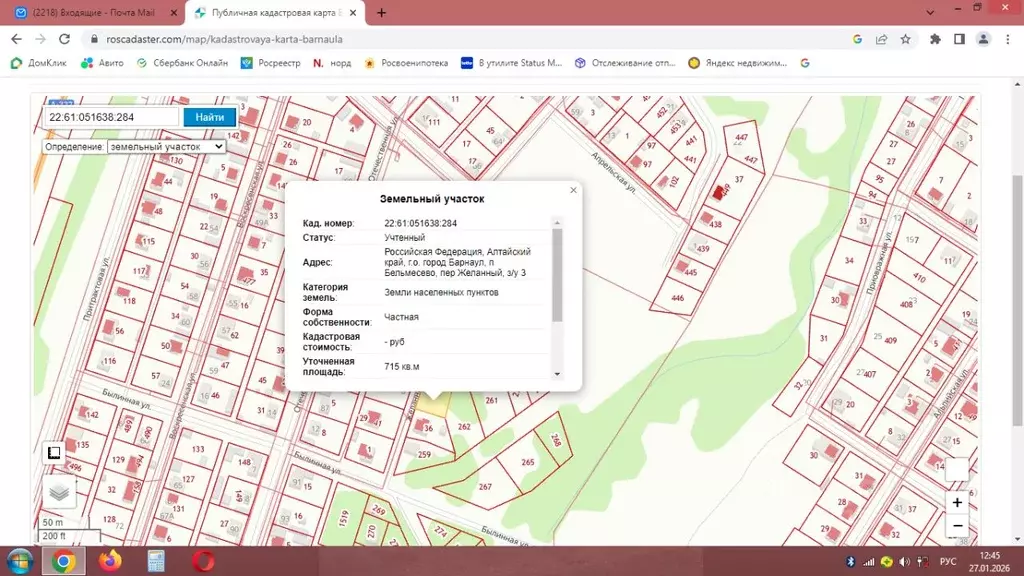Open the ДомКлик bookmark
1024x576 pixels.
(x=39, y=62)
